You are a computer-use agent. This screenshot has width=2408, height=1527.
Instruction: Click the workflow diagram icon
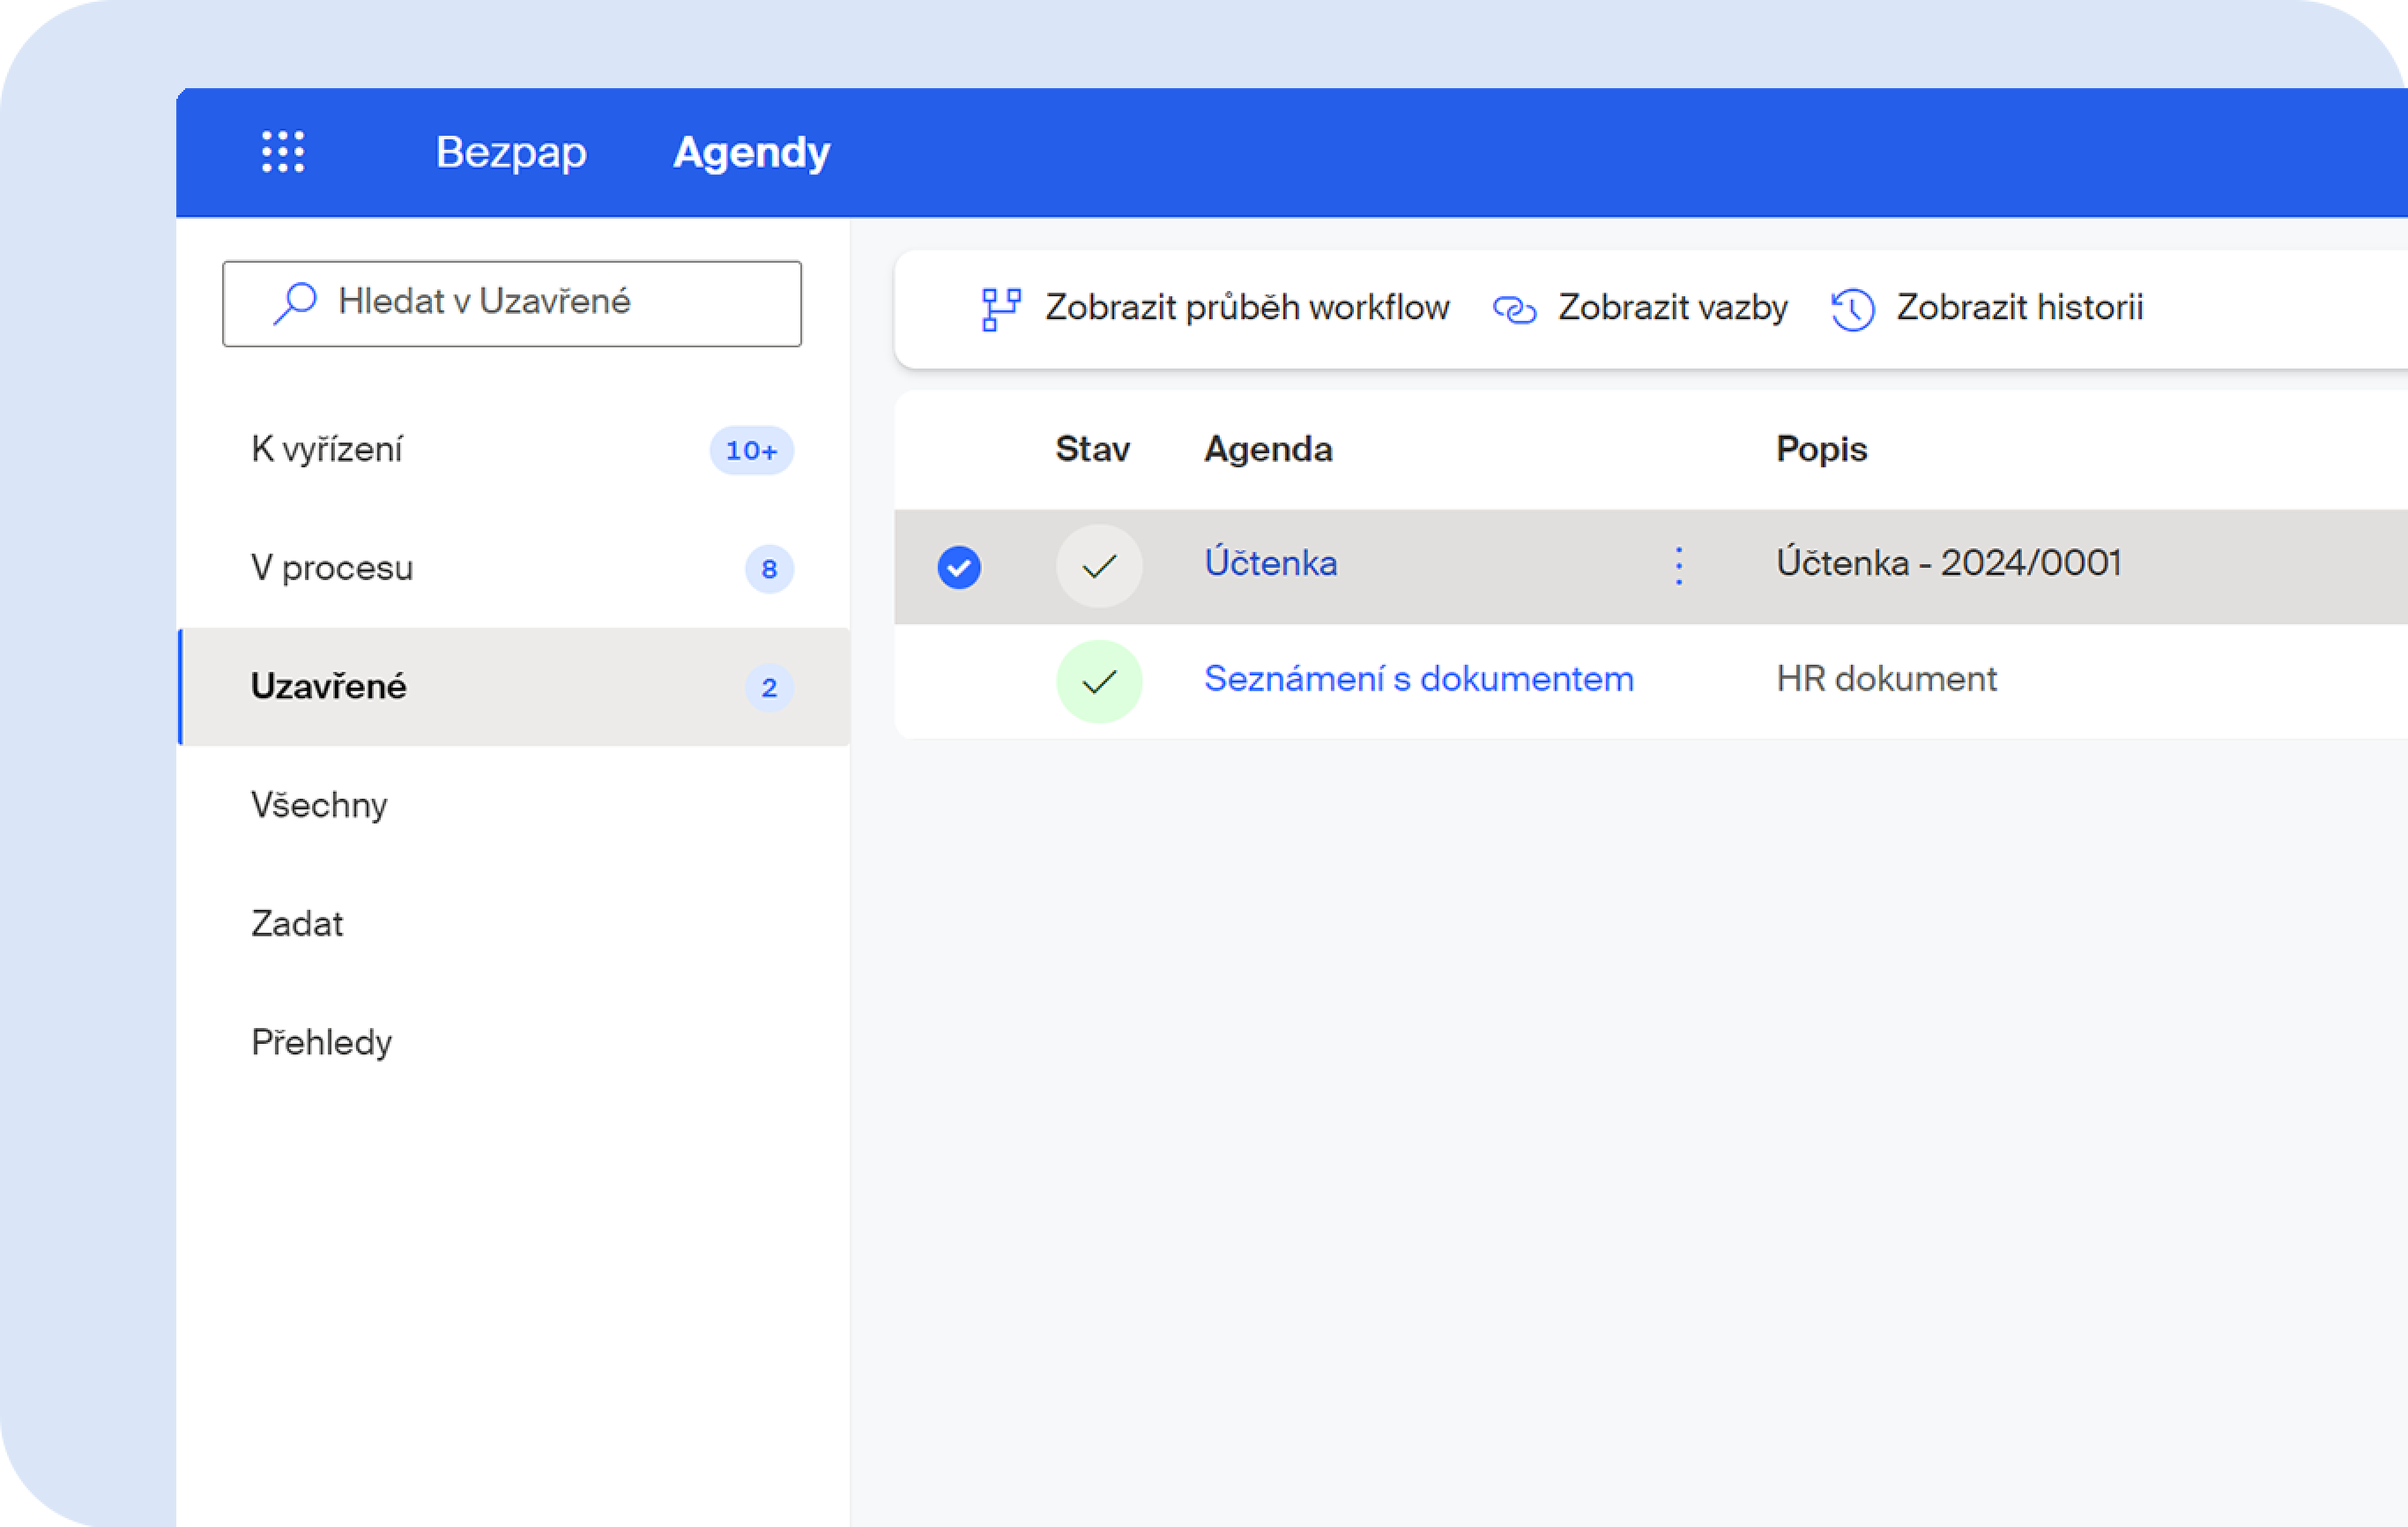click(x=1001, y=309)
